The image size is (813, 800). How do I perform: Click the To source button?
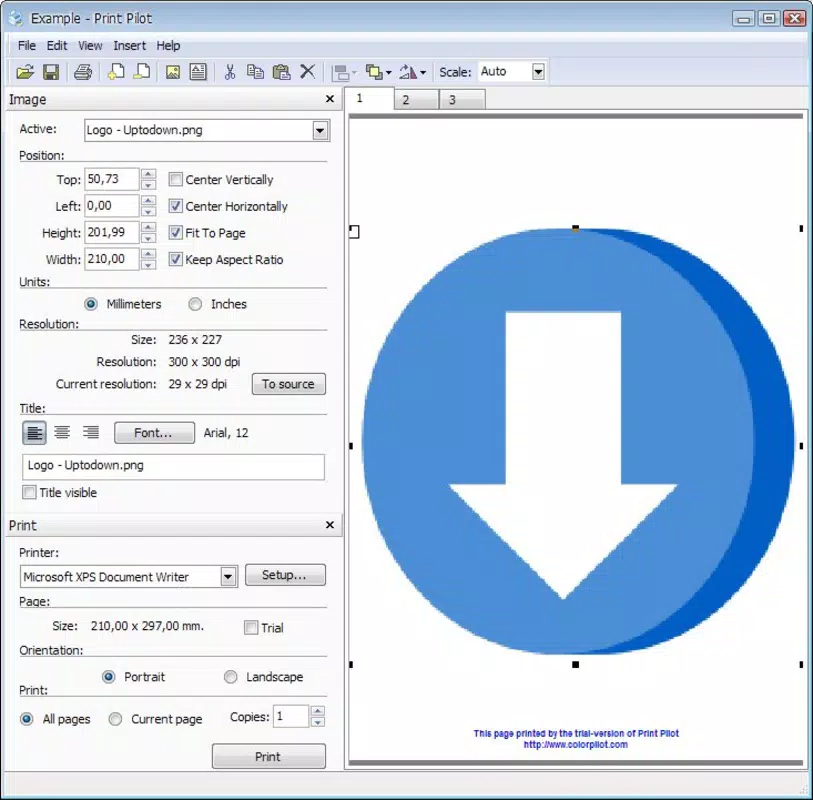tap(289, 384)
